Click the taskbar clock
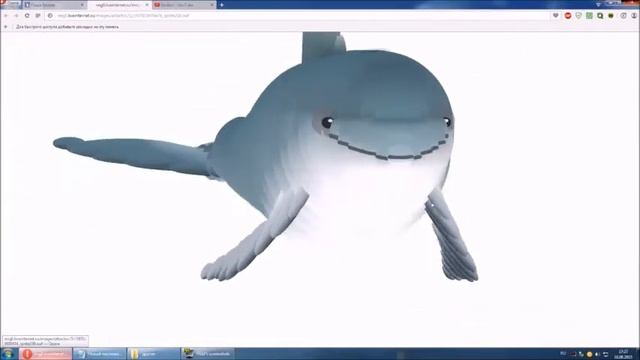The height and width of the screenshot is (360, 640). 623,354
